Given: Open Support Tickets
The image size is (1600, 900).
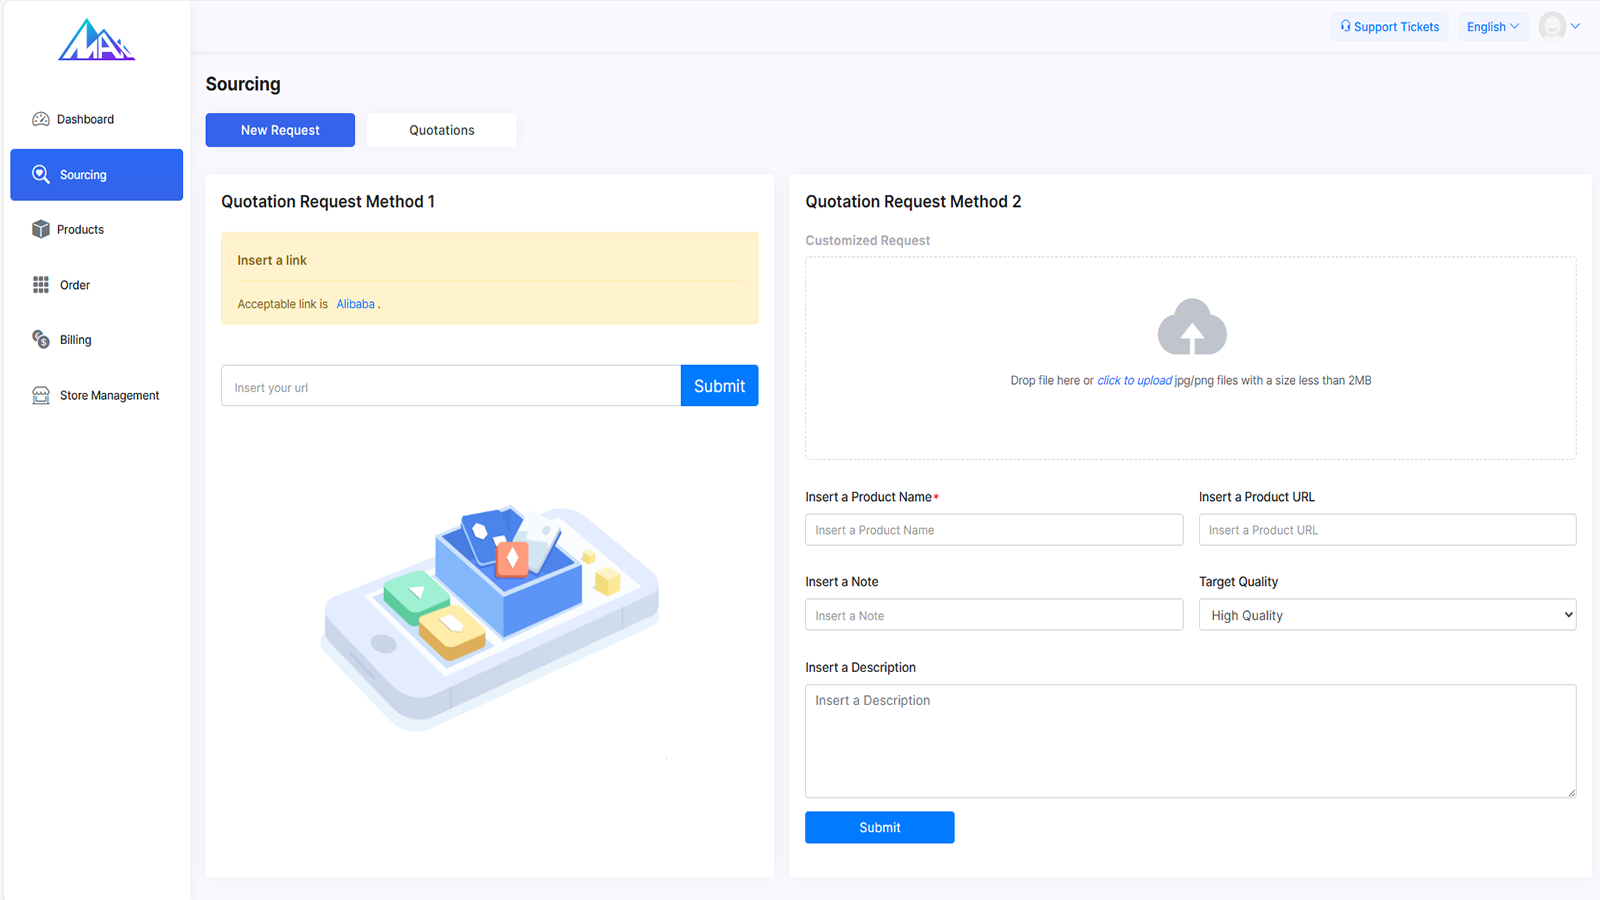Looking at the screenshot, I should tap(1390, 27).
